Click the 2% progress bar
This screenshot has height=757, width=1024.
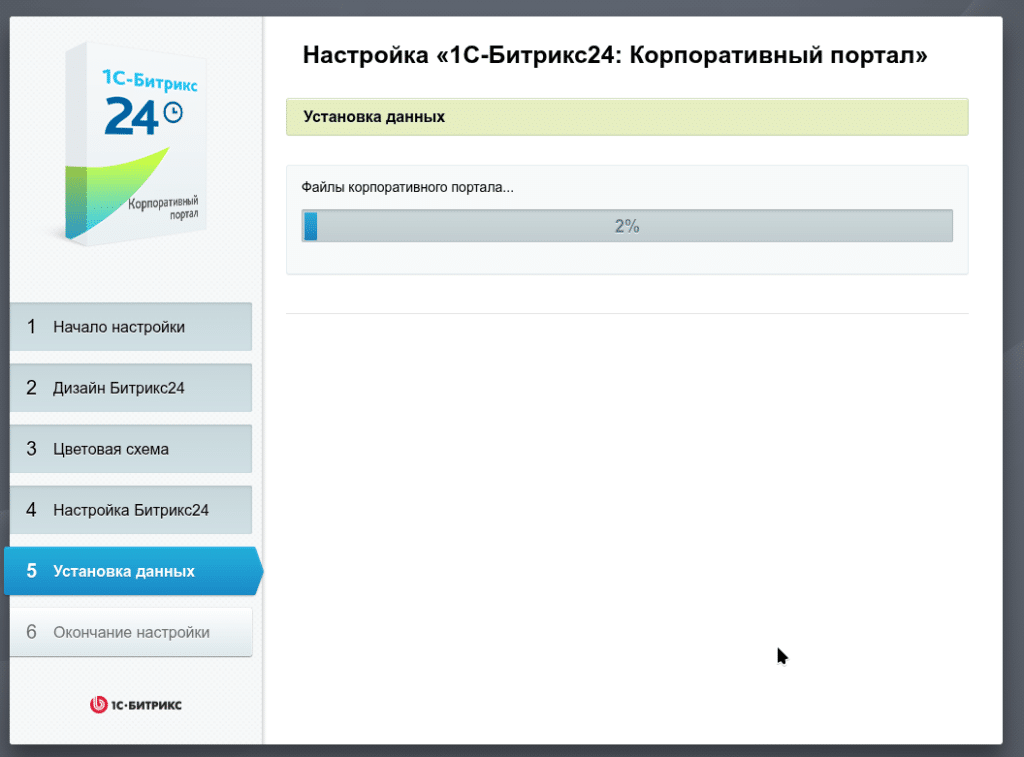click(x=627, y=225)
